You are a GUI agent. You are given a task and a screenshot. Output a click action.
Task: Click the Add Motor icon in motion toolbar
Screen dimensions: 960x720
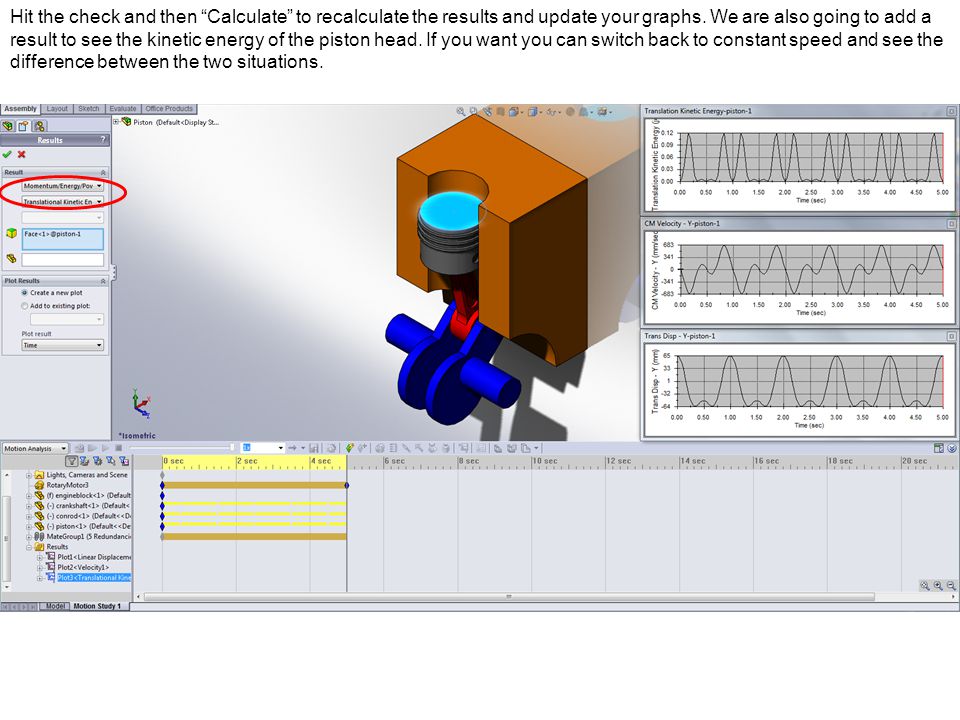(380, 448)
